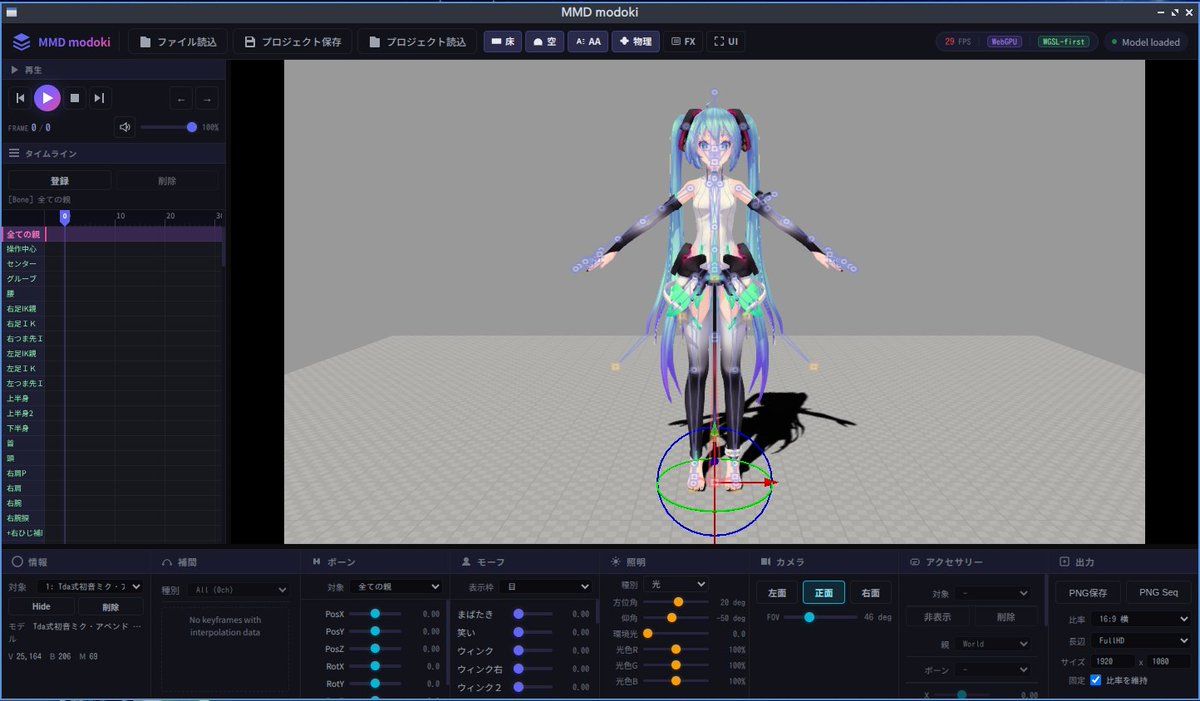Toggle the 比率を維持 checkbox

[1096, 680]
